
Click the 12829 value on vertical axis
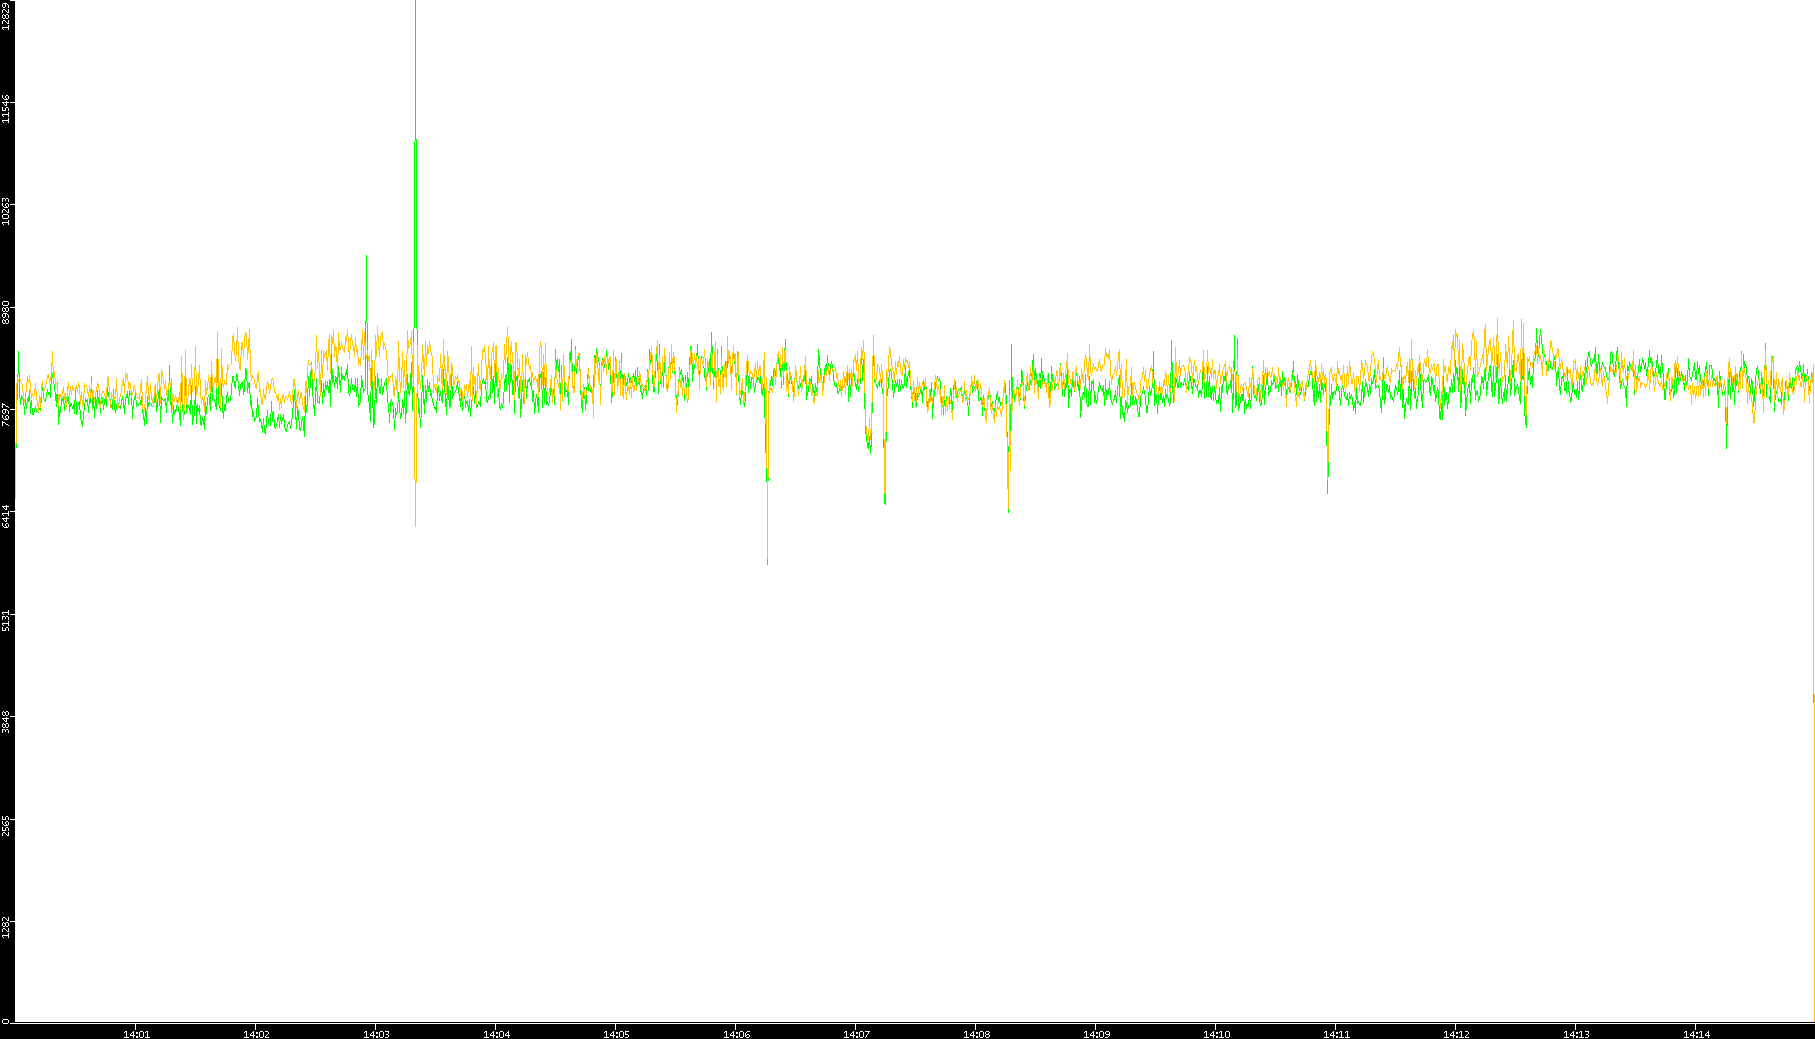point(6,16)
